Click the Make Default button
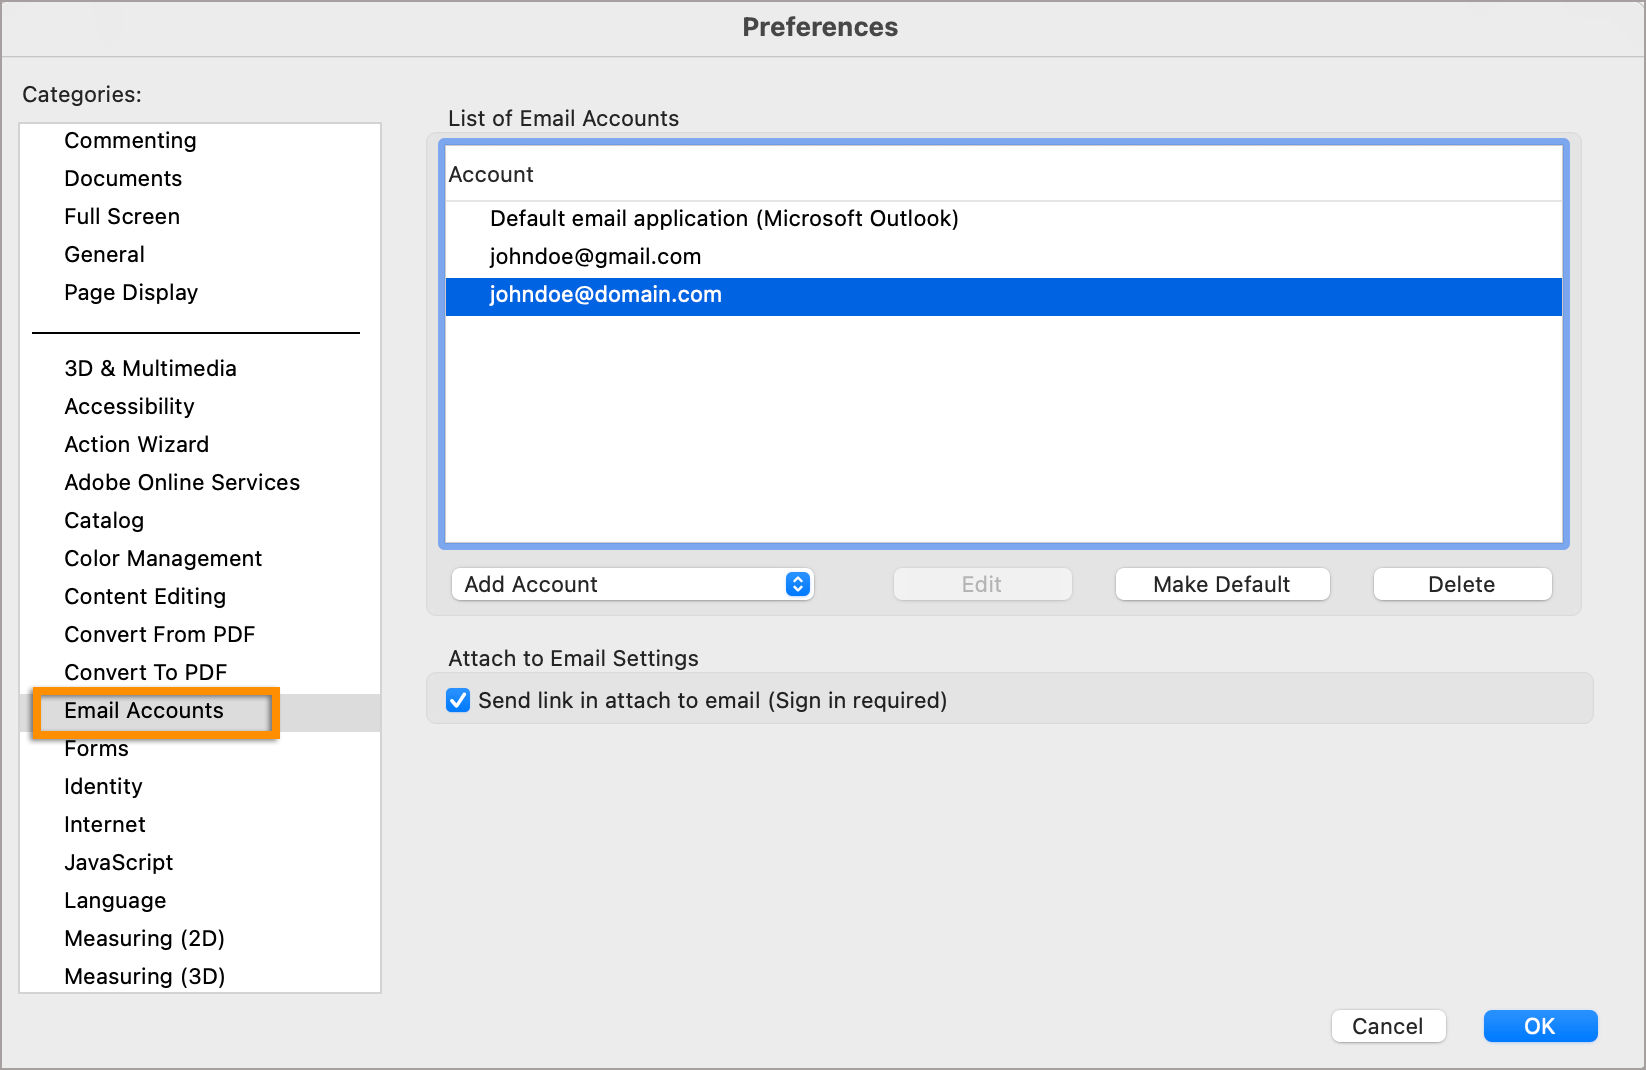This screenshot has width=1646, height=1070. [1222, 584]
